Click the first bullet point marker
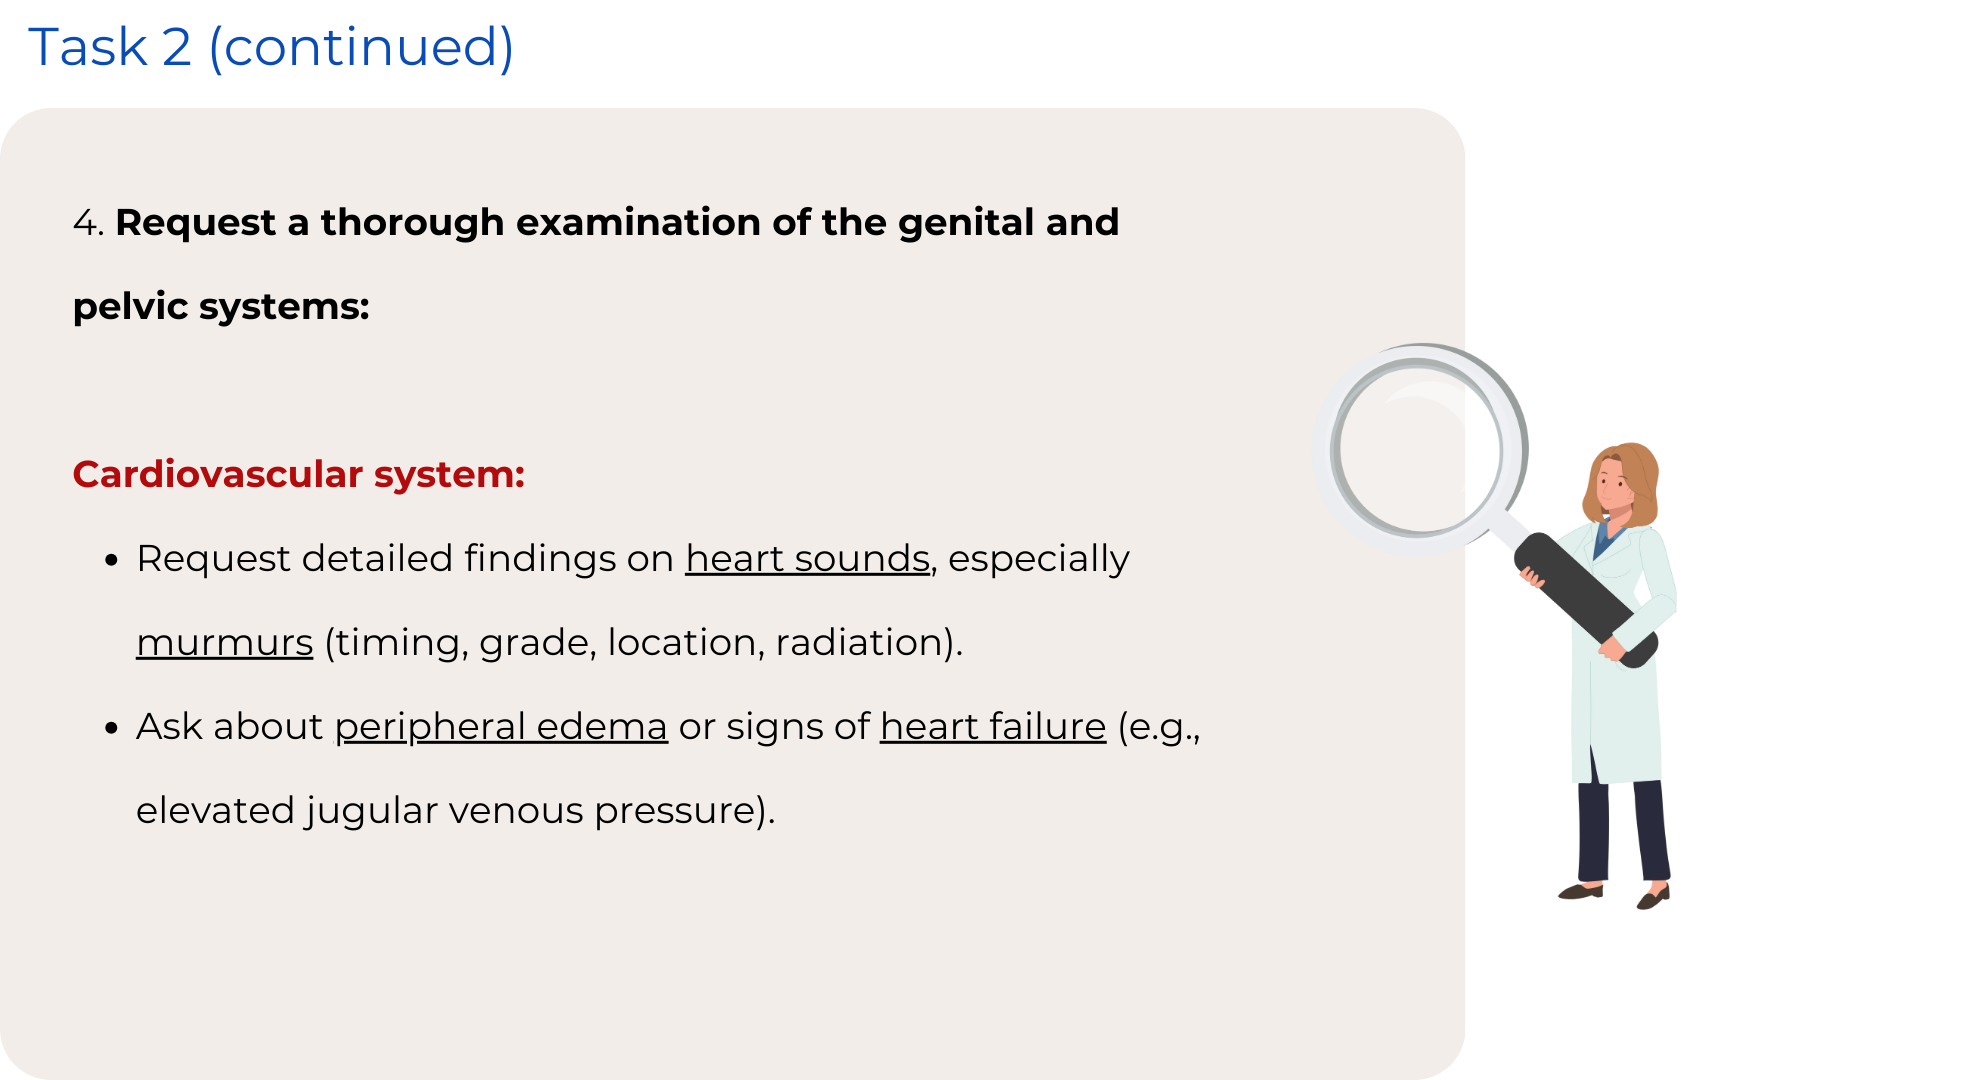The image size is (1980, 1080). [112, 560]
